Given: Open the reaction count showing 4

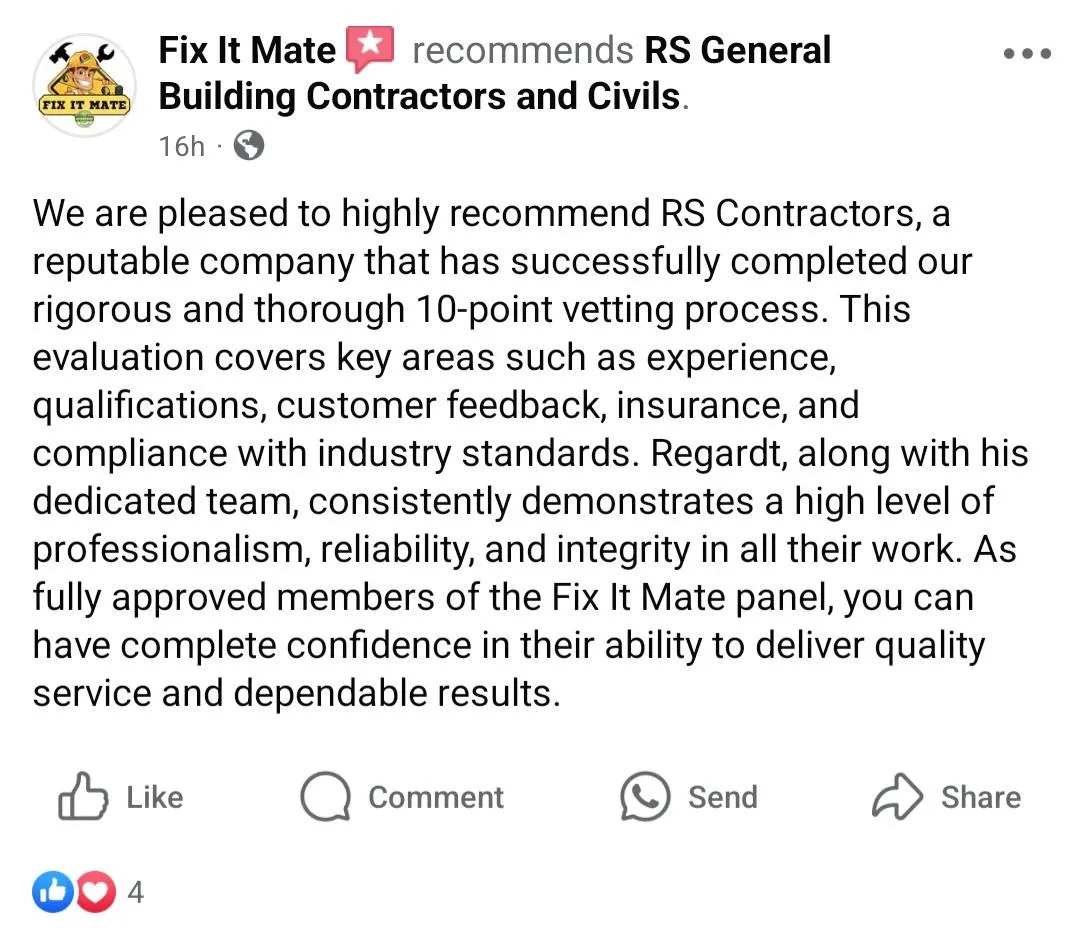Looking at the screenshot, I should click(136, 892).
